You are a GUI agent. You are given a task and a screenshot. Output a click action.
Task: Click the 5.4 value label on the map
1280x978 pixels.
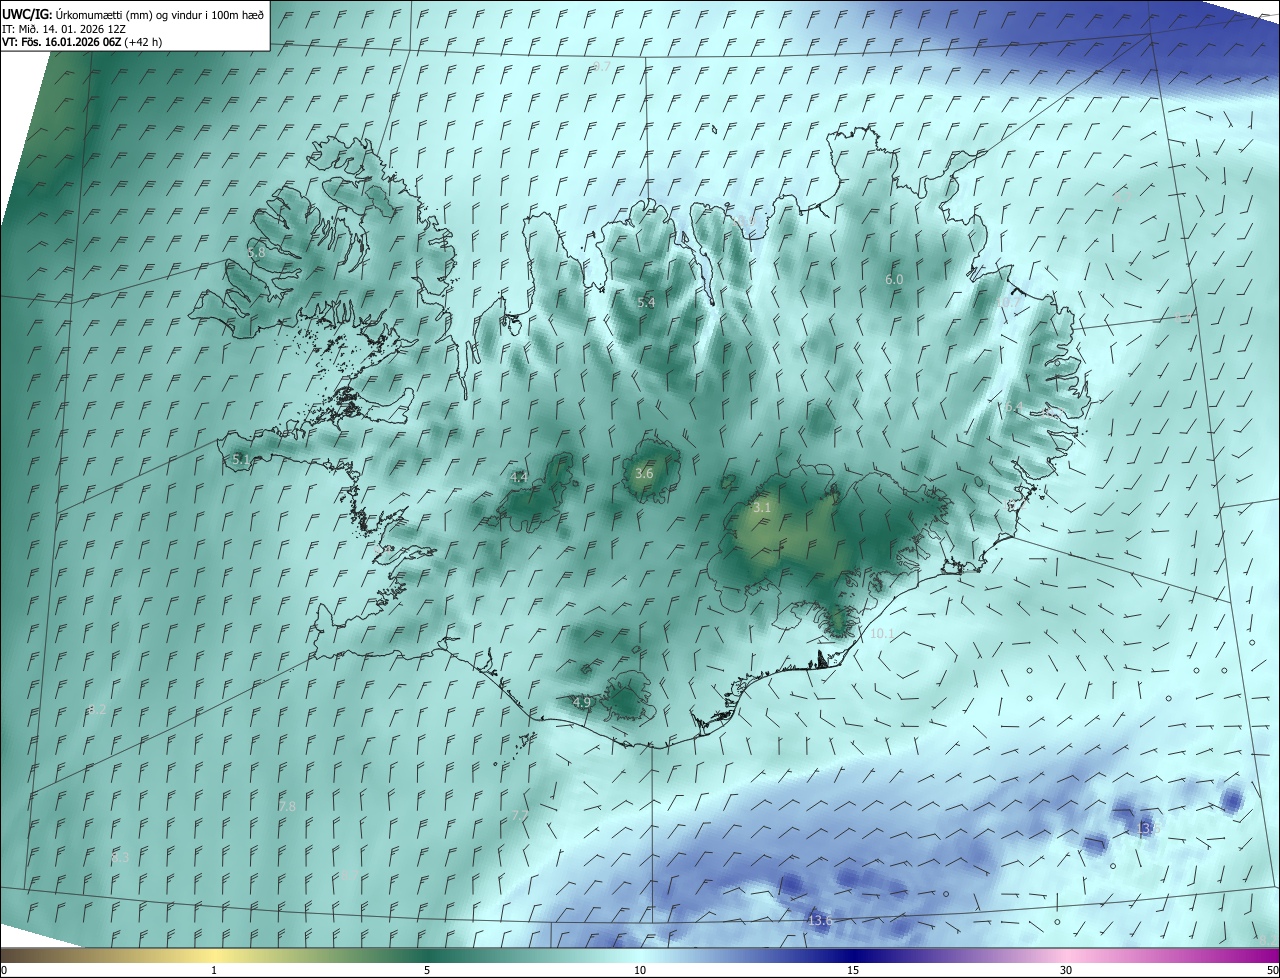(646, 302)
